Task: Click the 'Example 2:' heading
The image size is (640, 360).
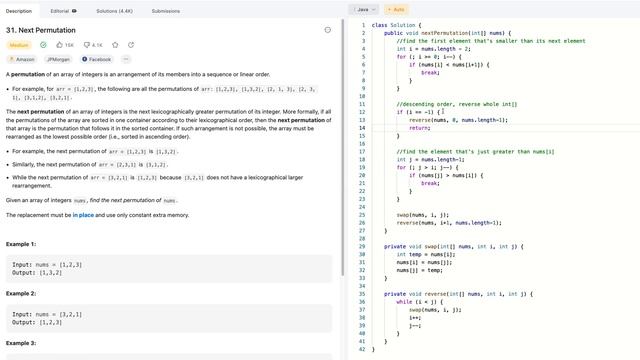Action: 21,293
